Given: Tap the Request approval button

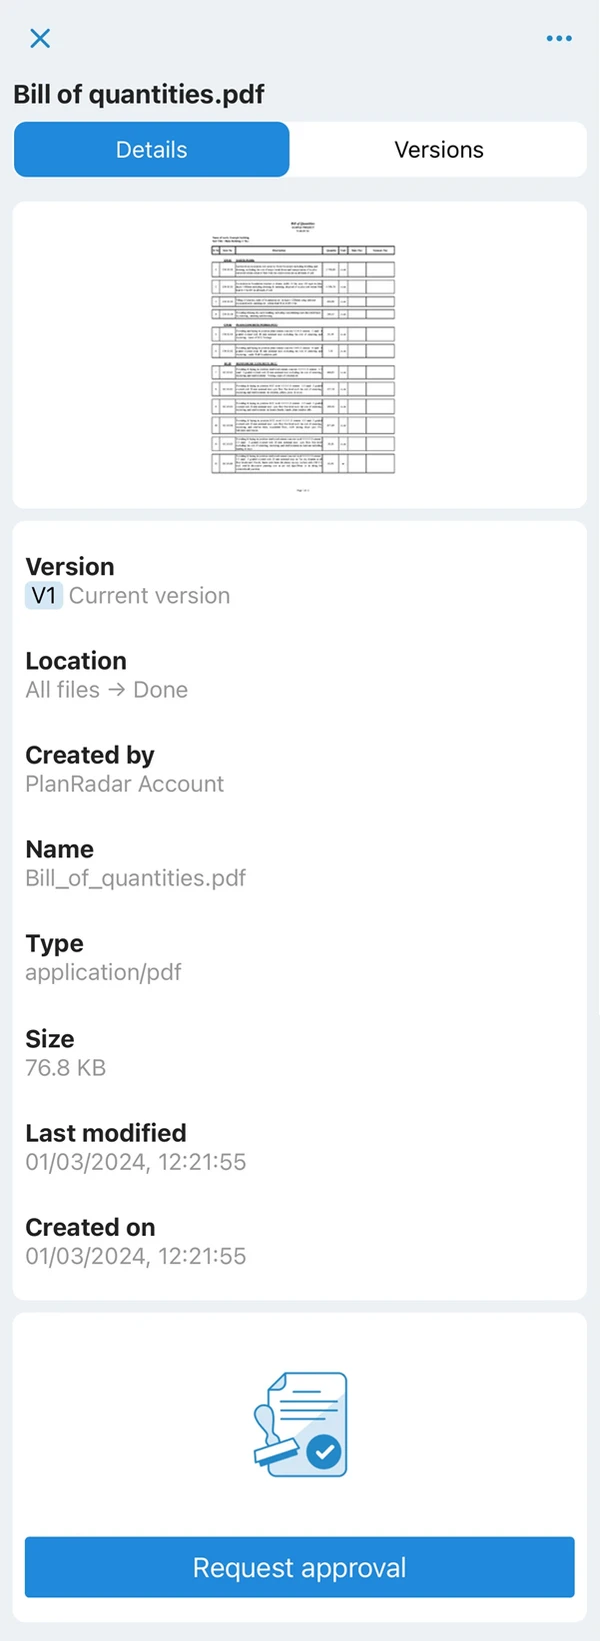Looking at the screenshot, I should coord(300,1567).
